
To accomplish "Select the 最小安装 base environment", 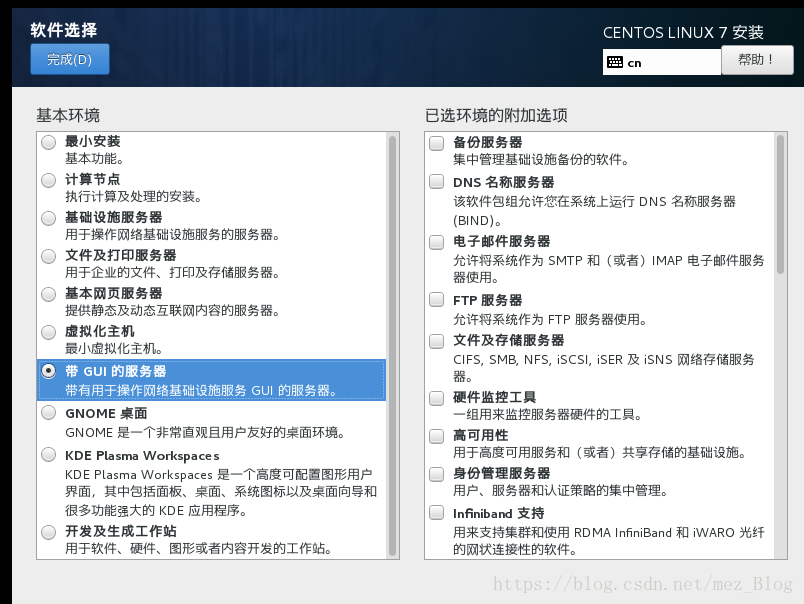I will (x=48, y=141).
